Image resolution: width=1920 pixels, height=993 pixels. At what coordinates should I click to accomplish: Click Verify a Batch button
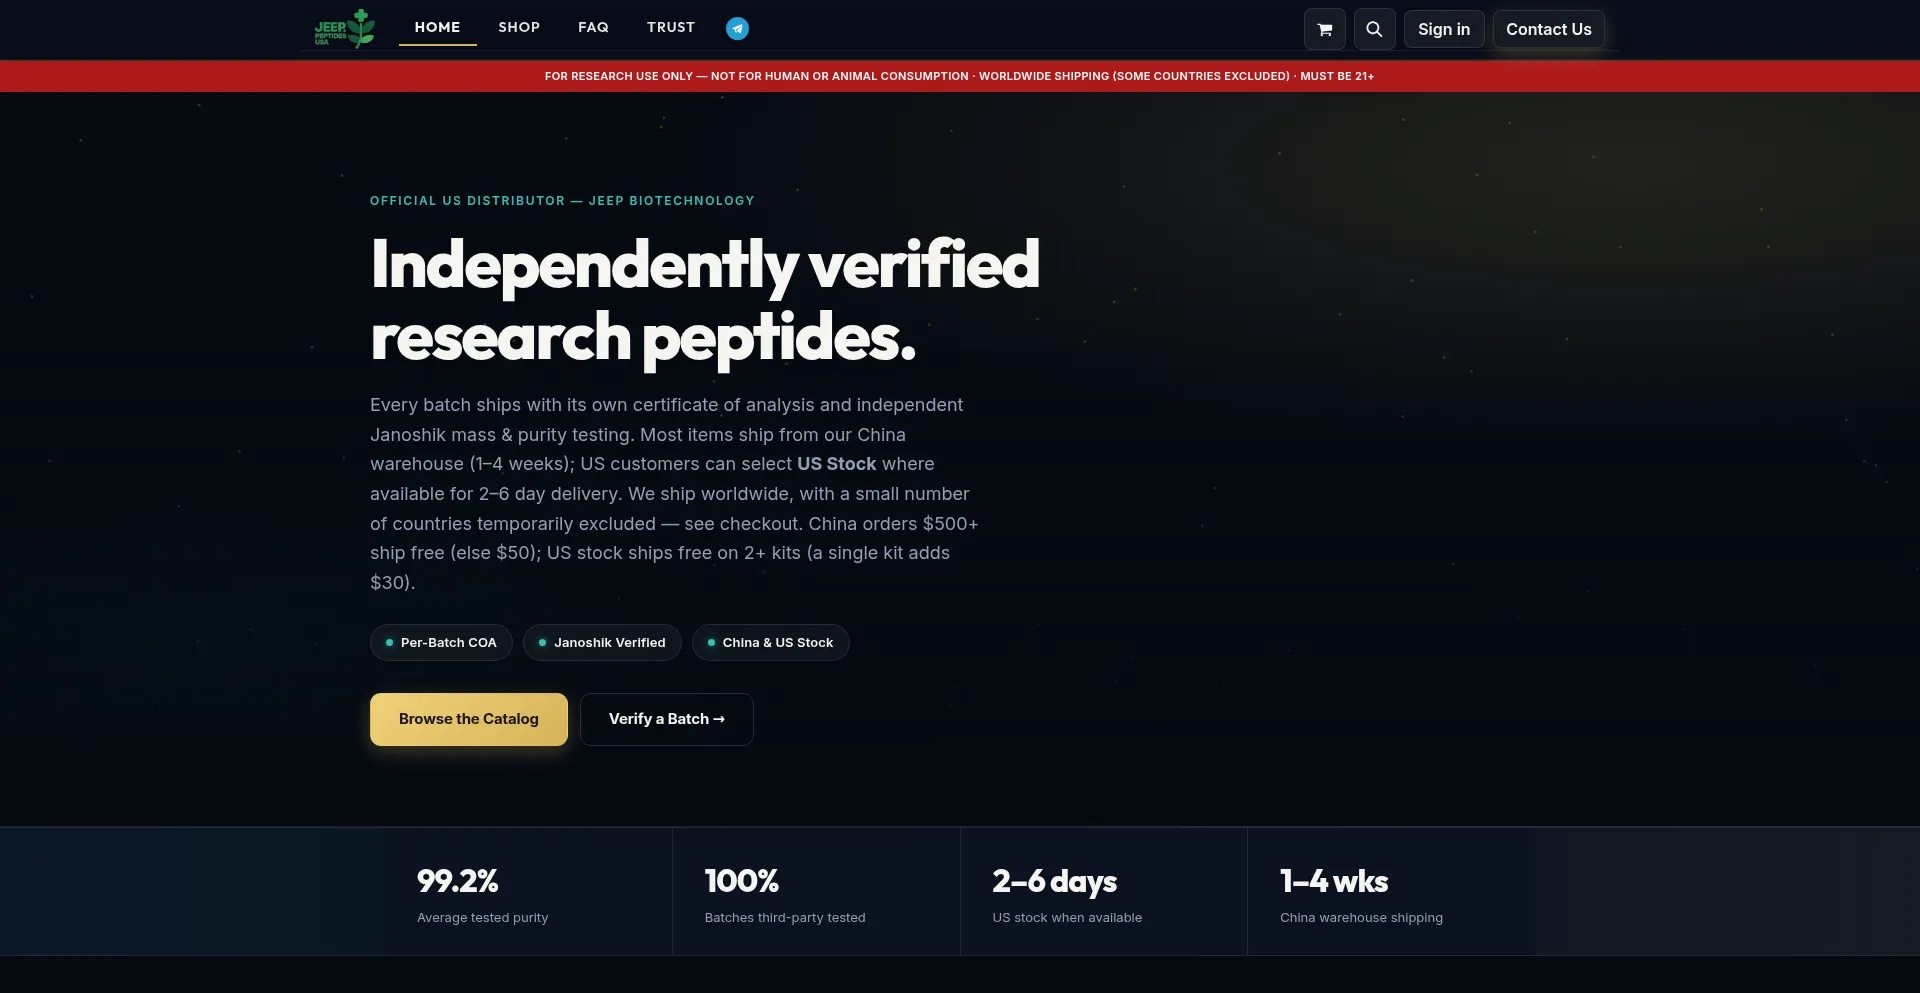pos(667,719)
